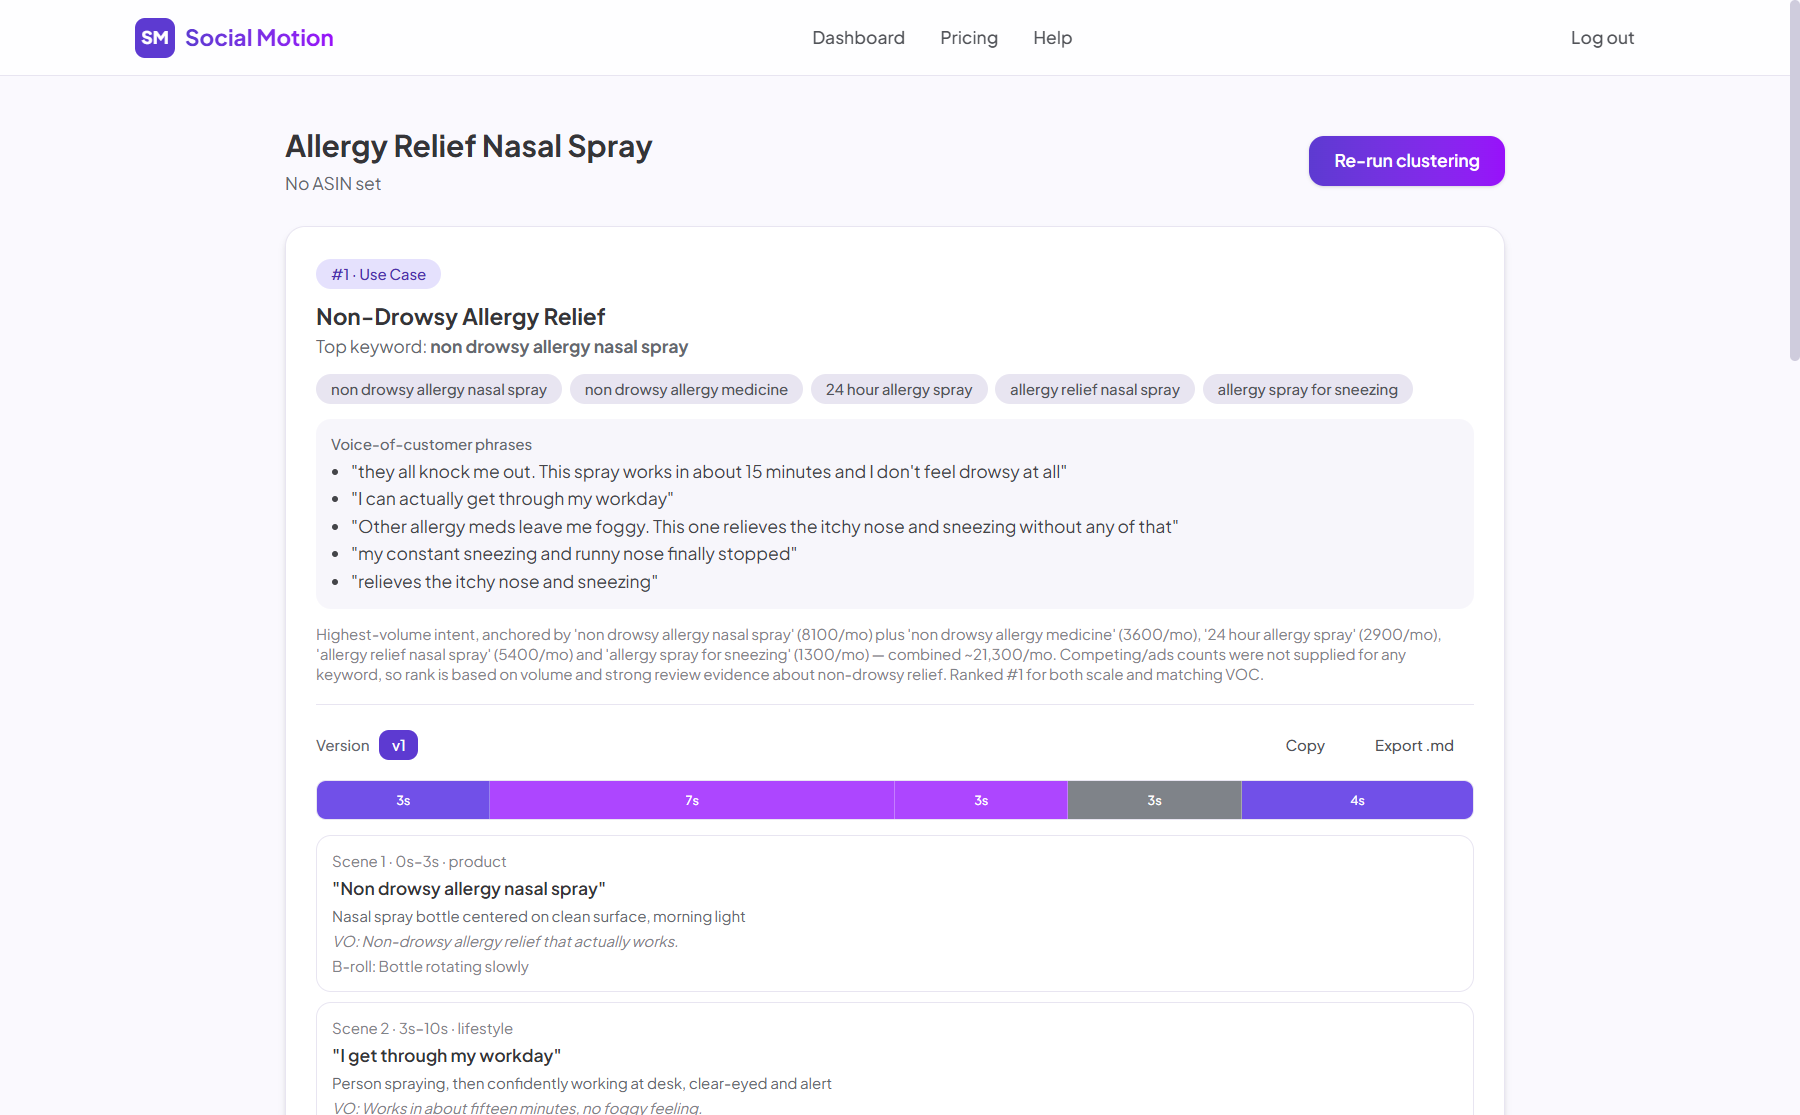Copy the script with Copy button
The width and height of the screenshot is (1800, 1115).
click(x=1305, y=746)
